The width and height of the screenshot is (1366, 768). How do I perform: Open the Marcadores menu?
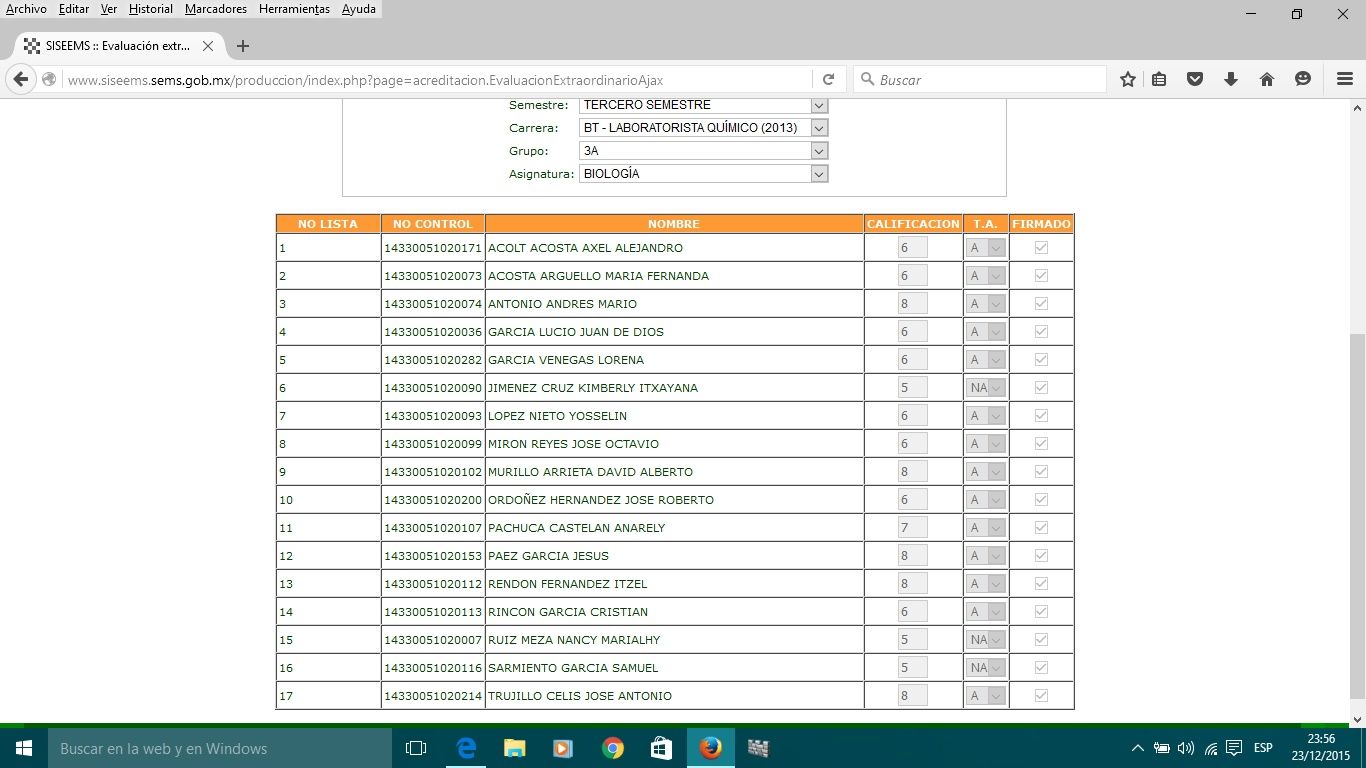pyautogui.click(x=216, y=9)
